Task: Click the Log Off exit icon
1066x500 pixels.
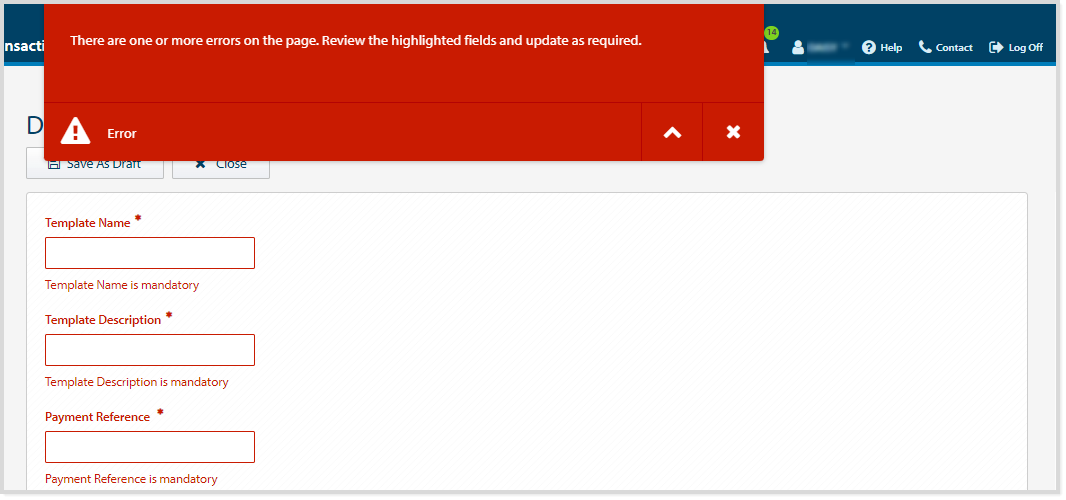Action: click(996, 47)
